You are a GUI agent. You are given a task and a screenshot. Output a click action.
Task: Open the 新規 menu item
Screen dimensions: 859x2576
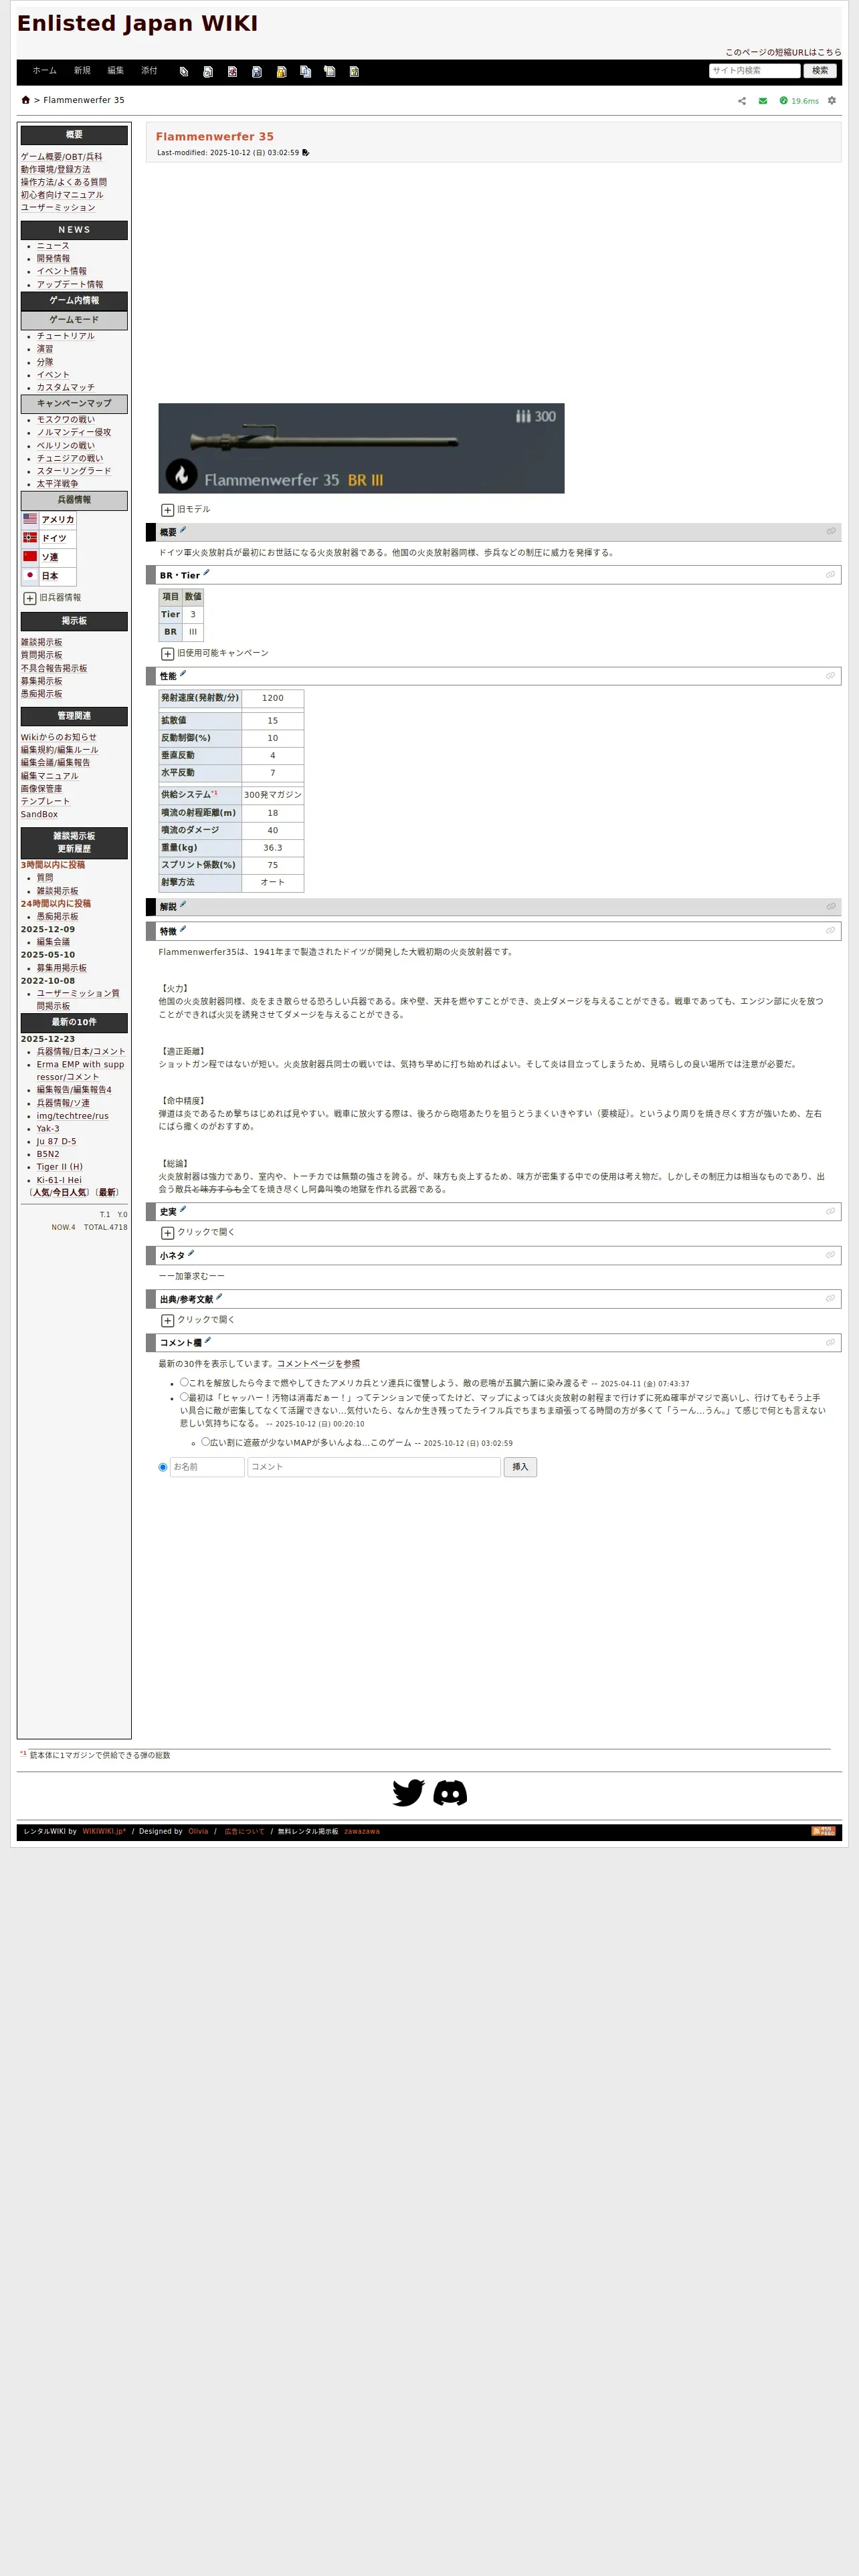point(82,71)
